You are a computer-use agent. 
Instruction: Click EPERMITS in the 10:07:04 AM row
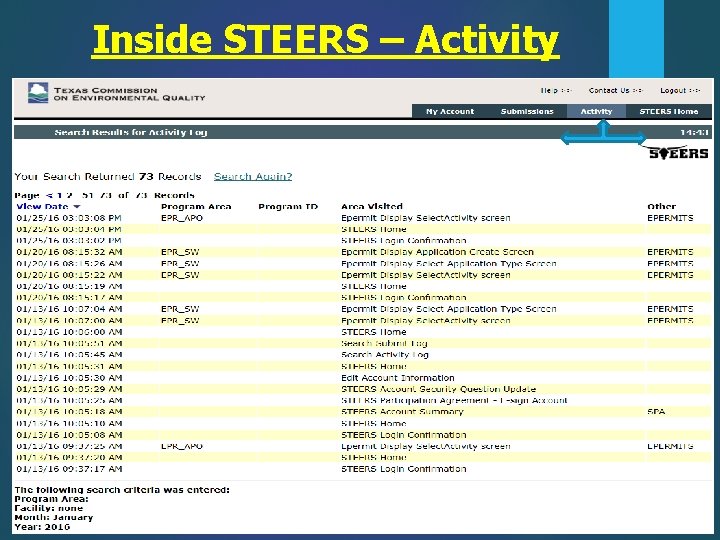pos(670,309)
